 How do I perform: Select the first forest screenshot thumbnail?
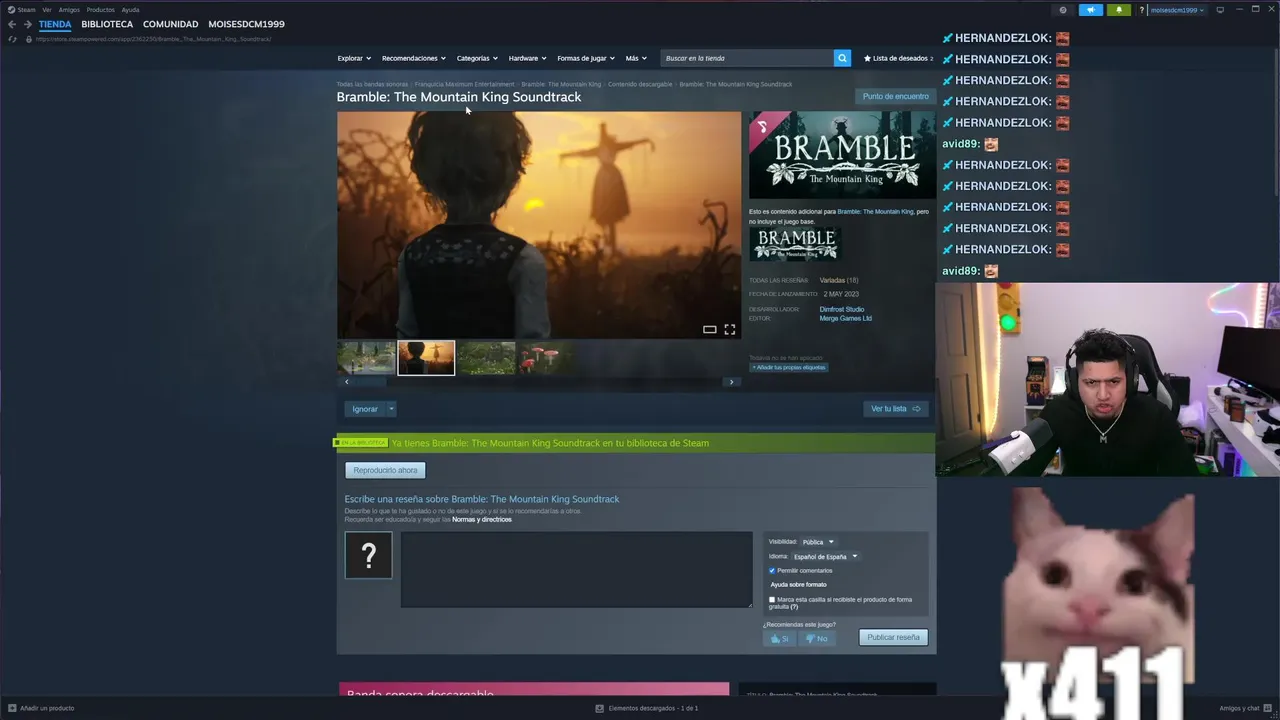(x=366, y=358)
